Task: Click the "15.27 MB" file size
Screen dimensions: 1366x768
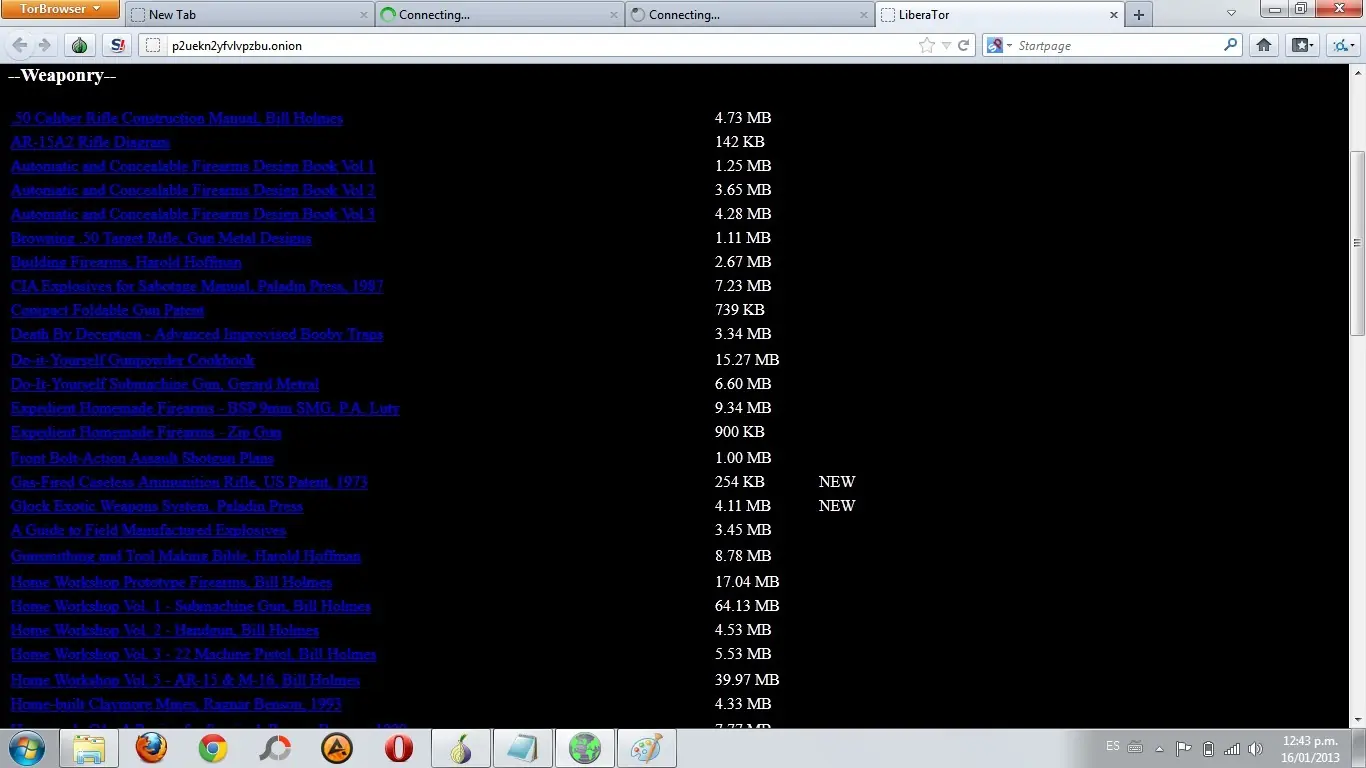Action: click(747, 360)
